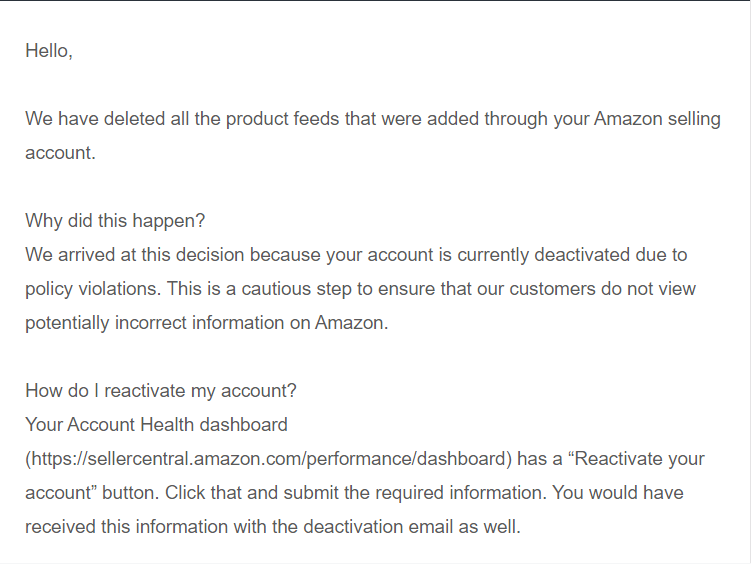This screenshot has height=564, width=751.
Task: Click the "Hello," greeting text
Action: (49, 51)
